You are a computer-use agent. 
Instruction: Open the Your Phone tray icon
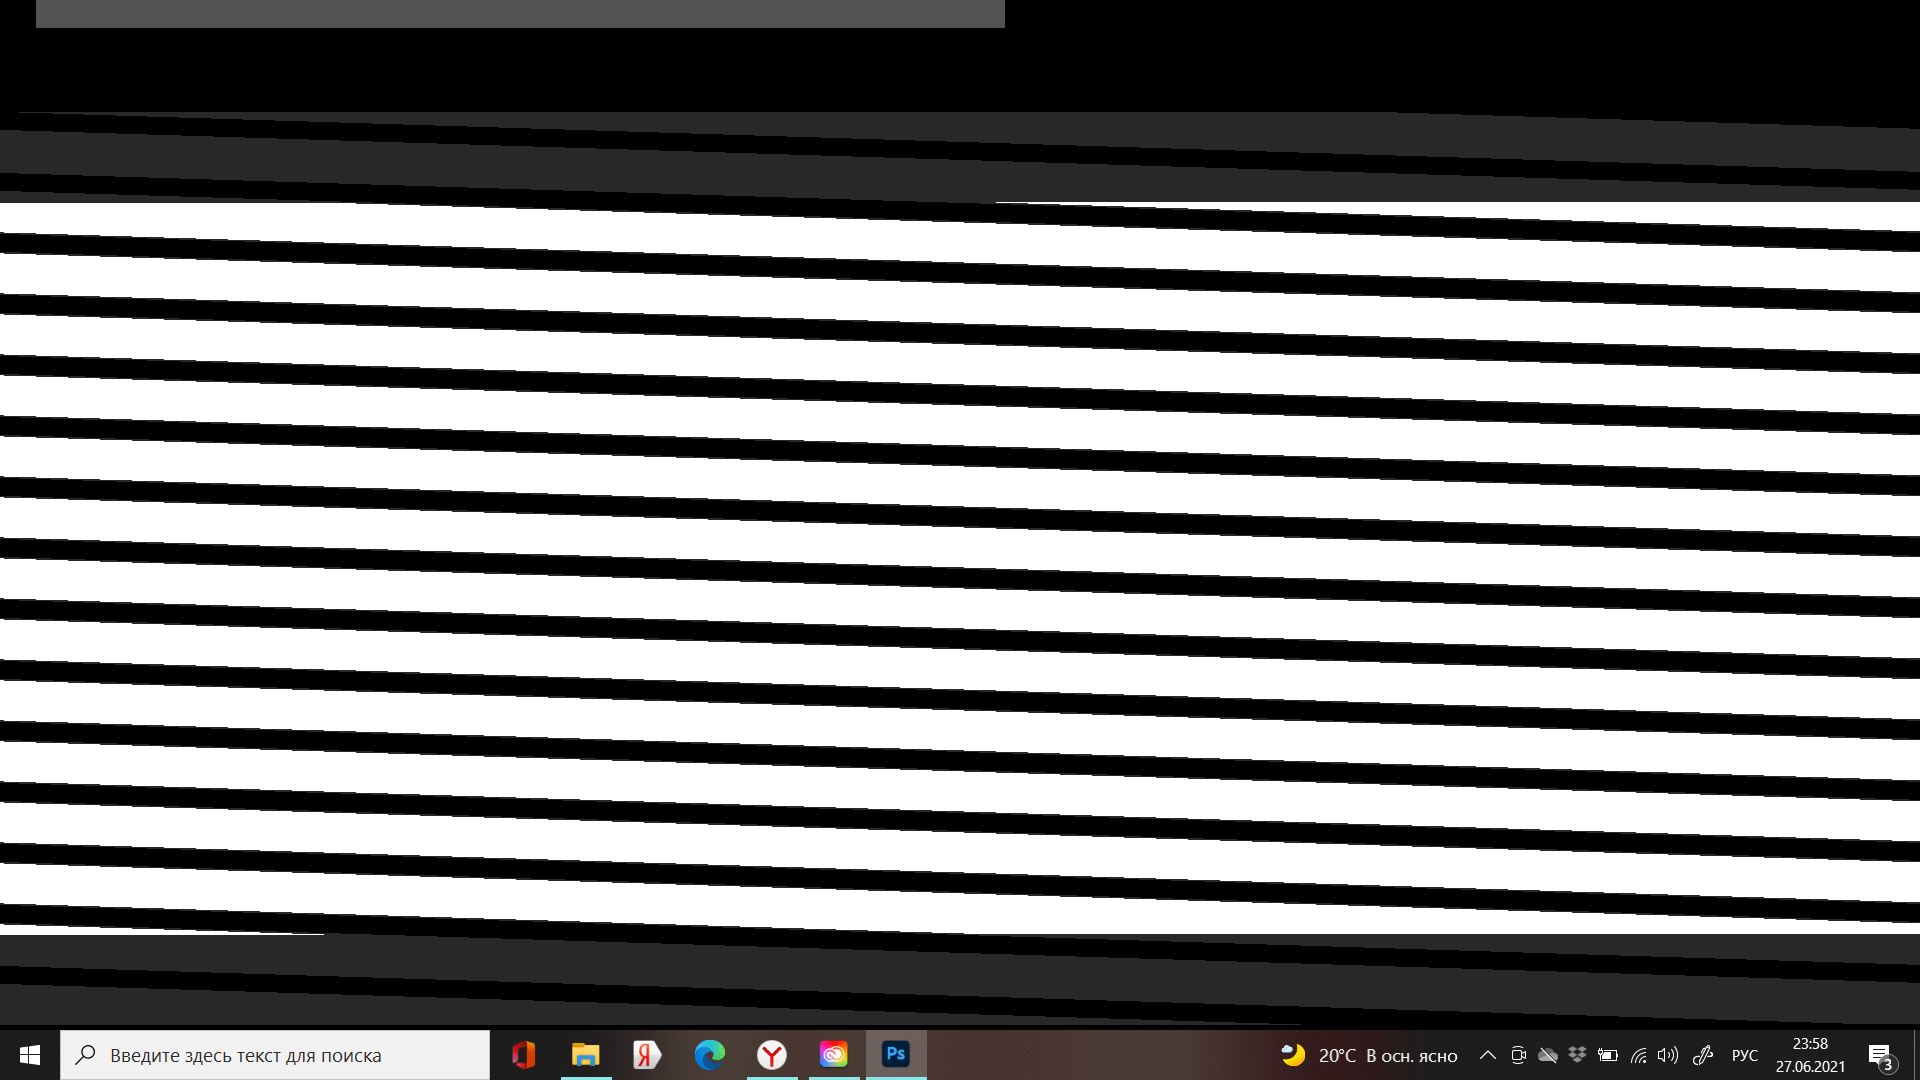[x=1518, y=1055]
